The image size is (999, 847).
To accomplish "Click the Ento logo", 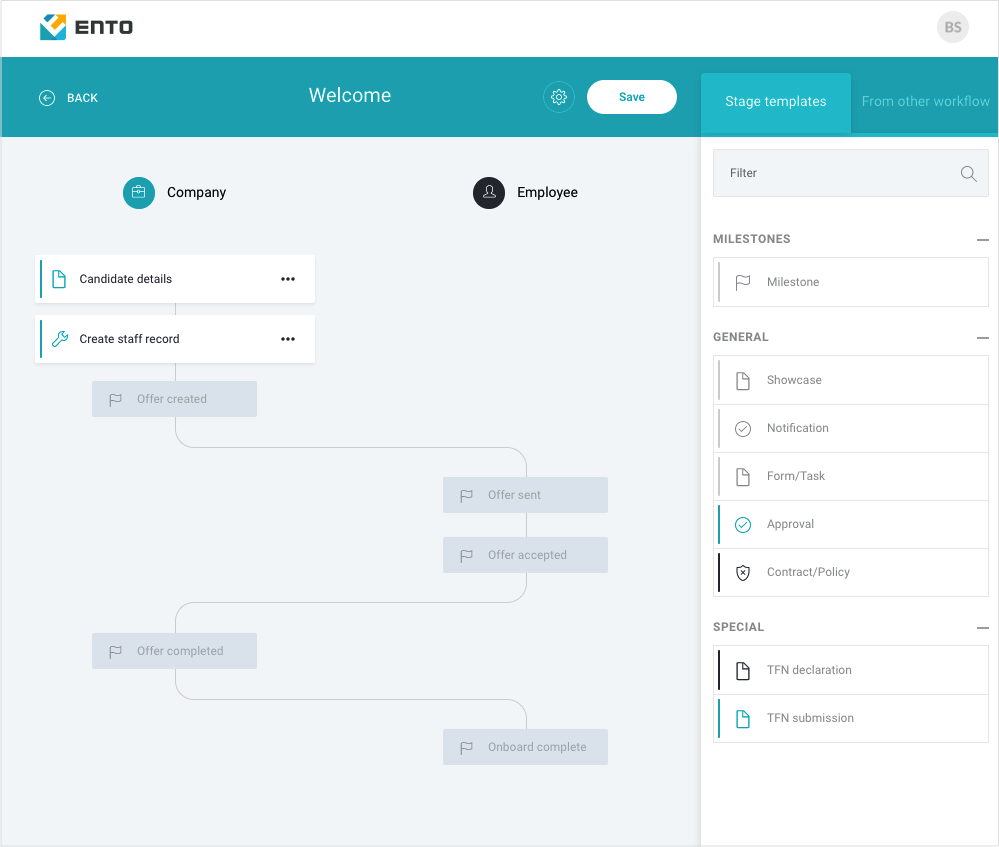I will (86, 27).
